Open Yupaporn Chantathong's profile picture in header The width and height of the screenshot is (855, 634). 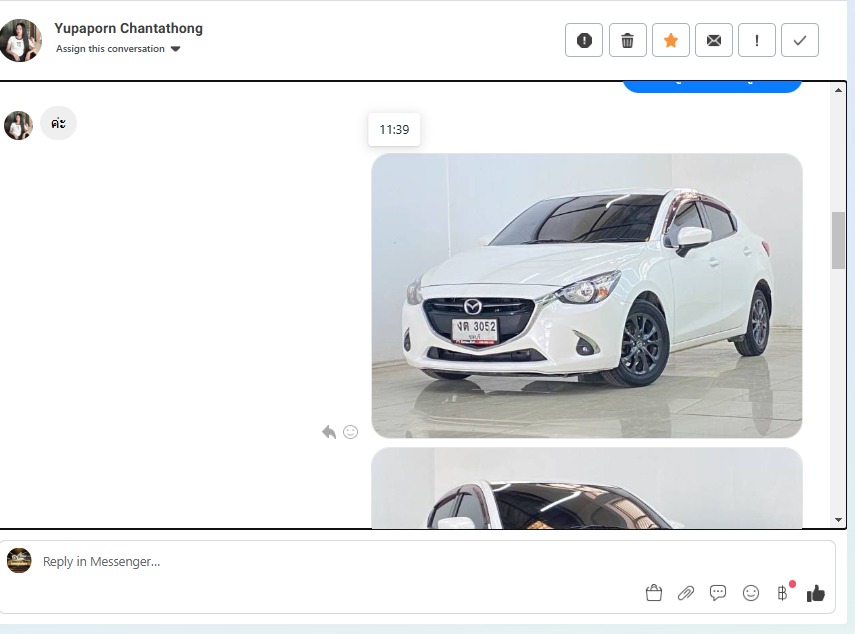tap(21, 40)
